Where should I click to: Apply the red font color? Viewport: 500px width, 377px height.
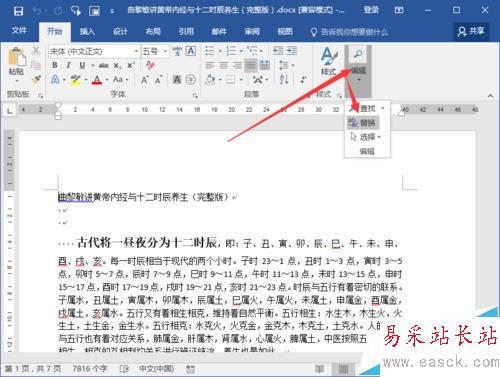[97, 80]
